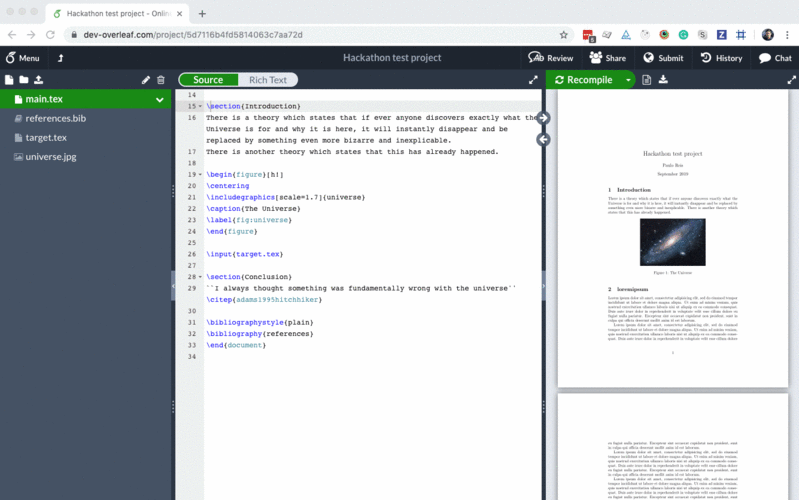Click the new file icon
The width and height of the screenshot is (799, 500).
coord(9,80)
